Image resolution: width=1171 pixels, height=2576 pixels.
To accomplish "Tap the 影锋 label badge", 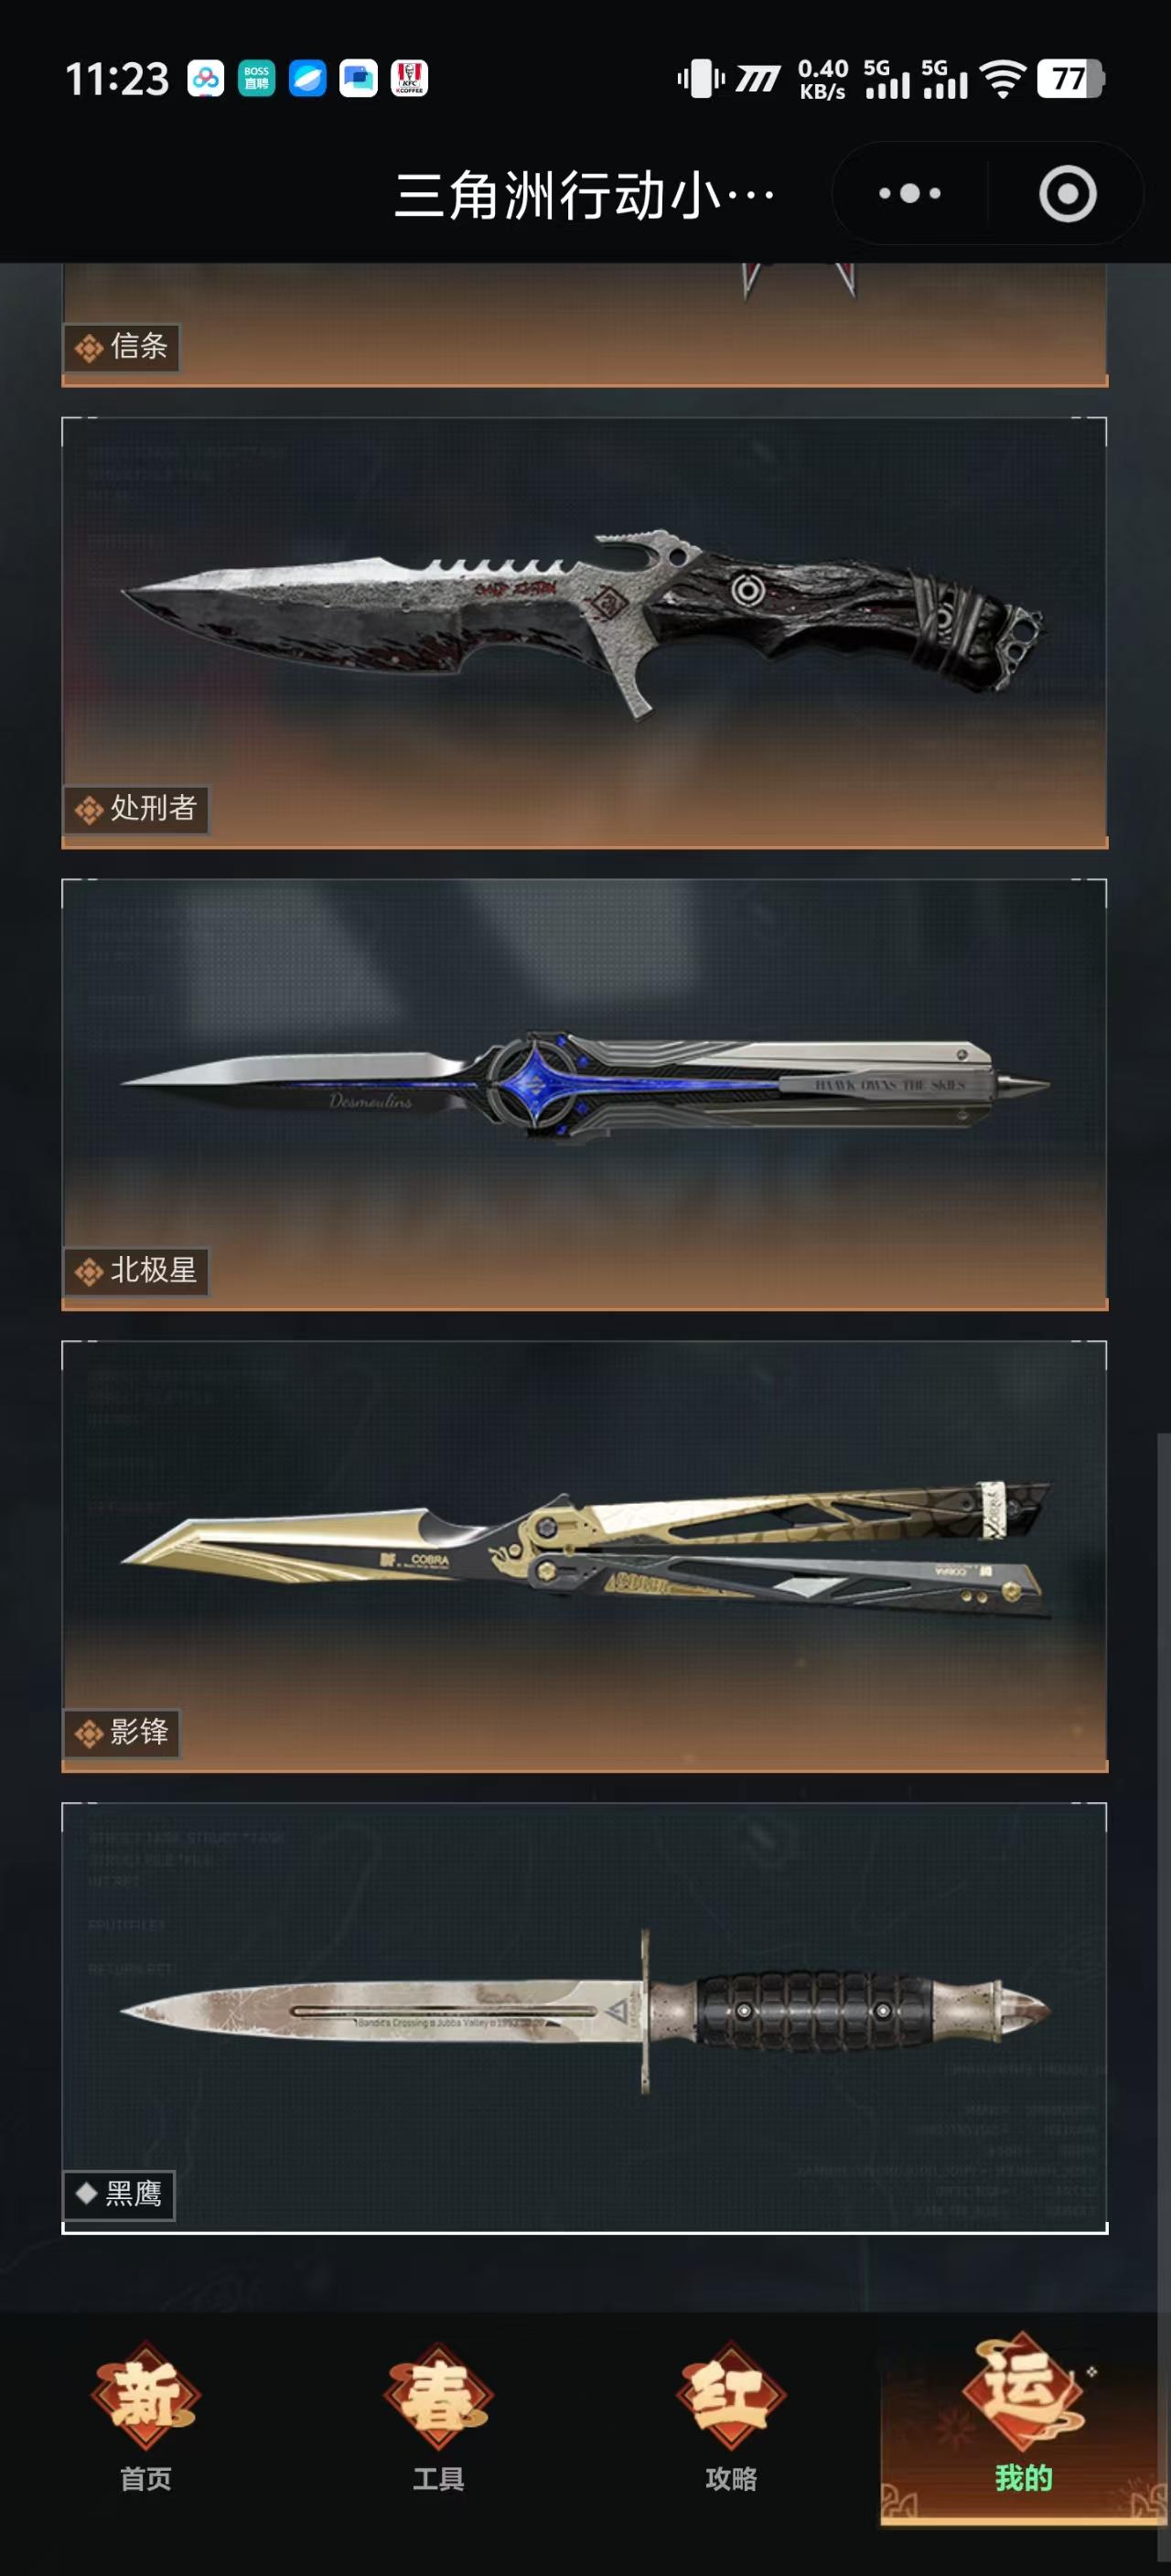I will tap(121, 1733).
